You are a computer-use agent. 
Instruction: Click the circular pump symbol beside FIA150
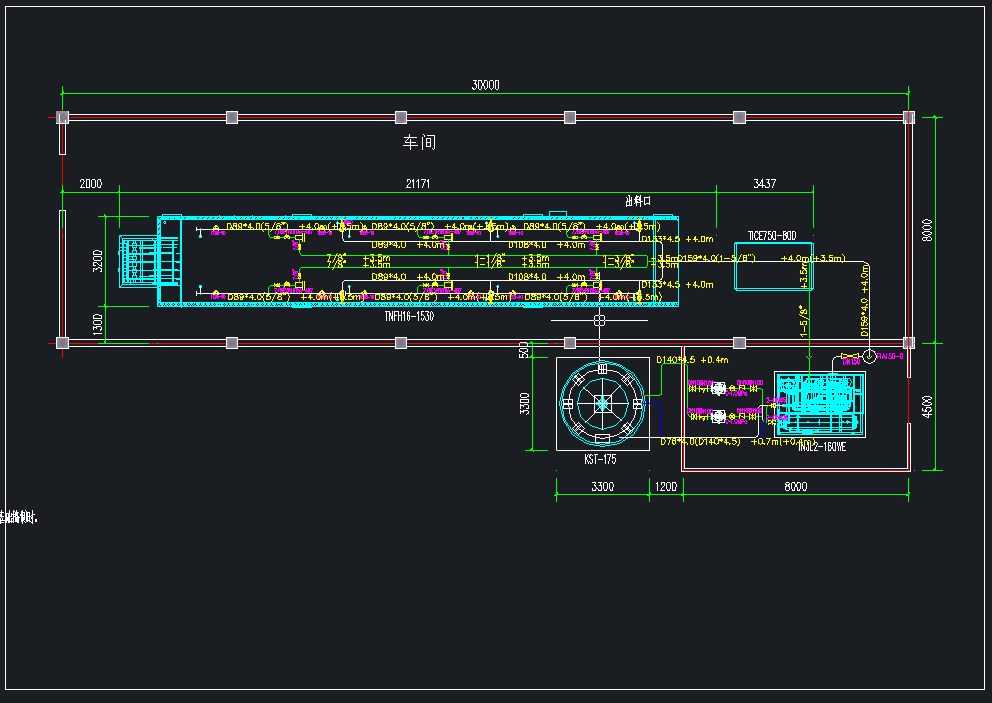(x=869, y=356)
